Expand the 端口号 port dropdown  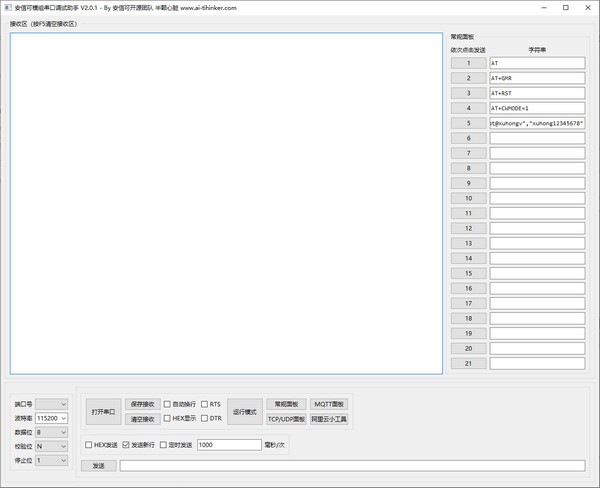tap(52, 404)
